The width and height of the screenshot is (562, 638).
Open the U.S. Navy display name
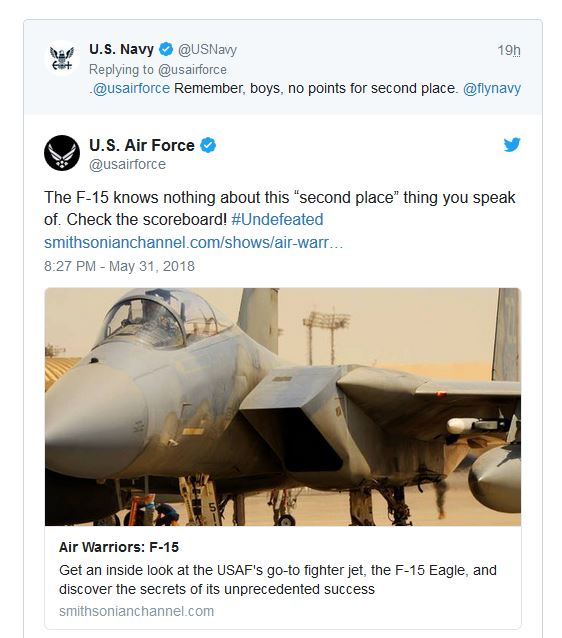[121, 49]
